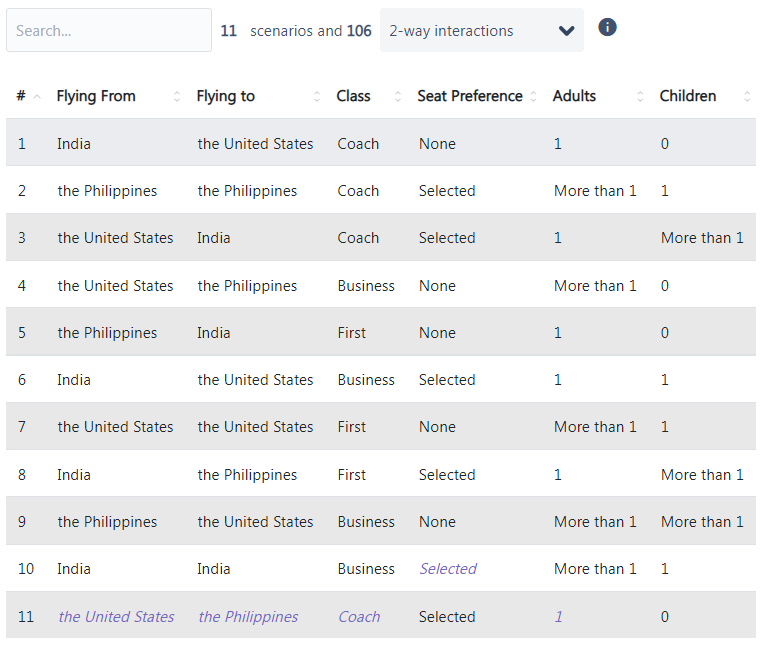
Task: Click highlighted the United States in row 11
Action: (116, 616)
